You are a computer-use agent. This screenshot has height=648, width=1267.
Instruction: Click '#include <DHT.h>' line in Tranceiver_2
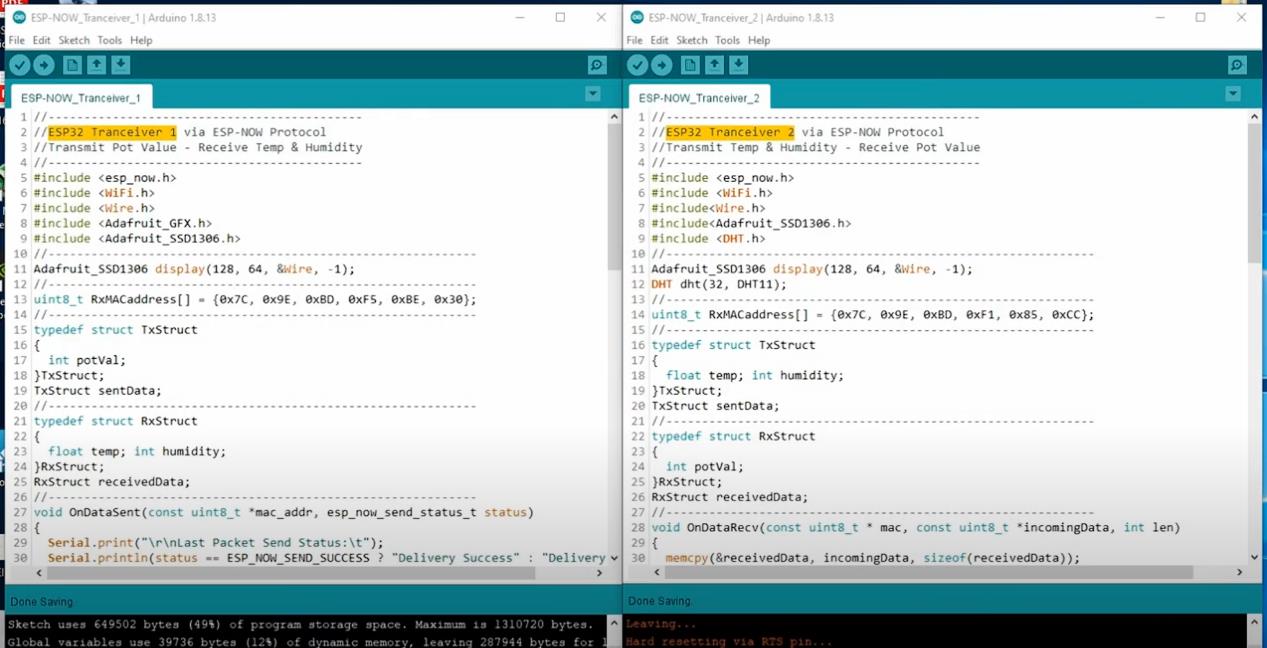pyautogui.click(x=708, y=238)
